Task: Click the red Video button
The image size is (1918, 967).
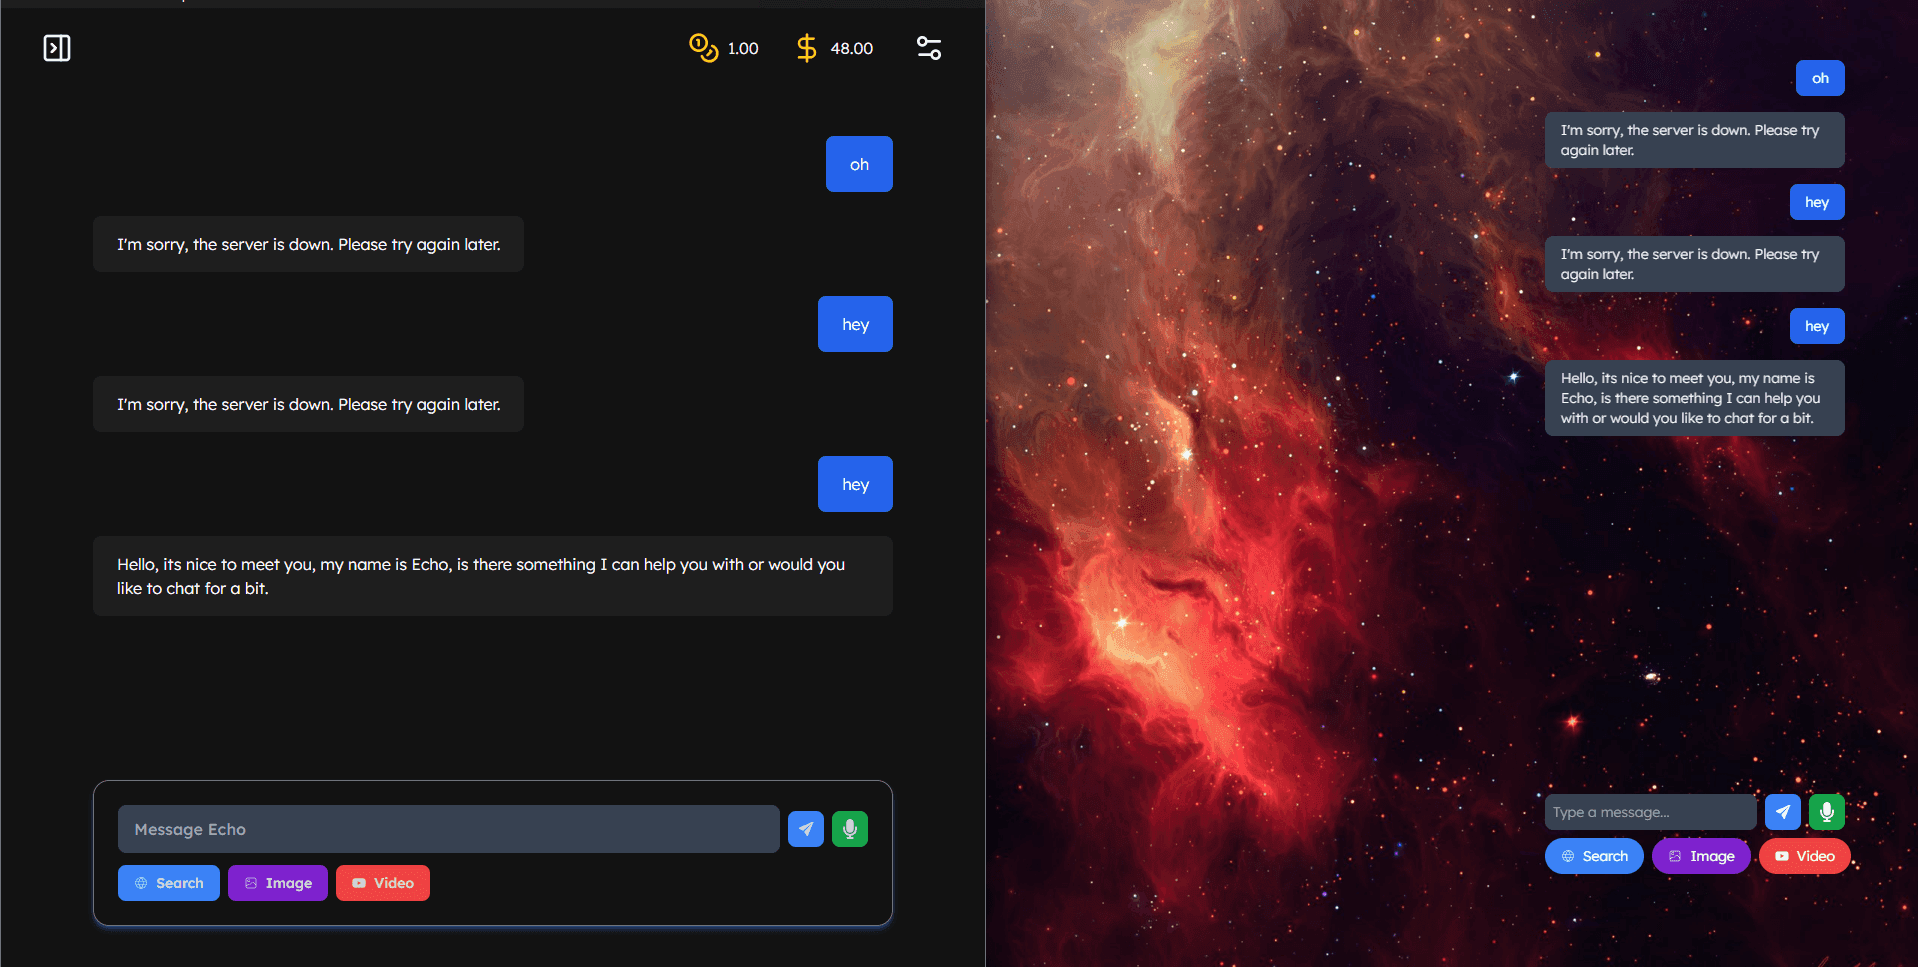Action: click(383, 882)
